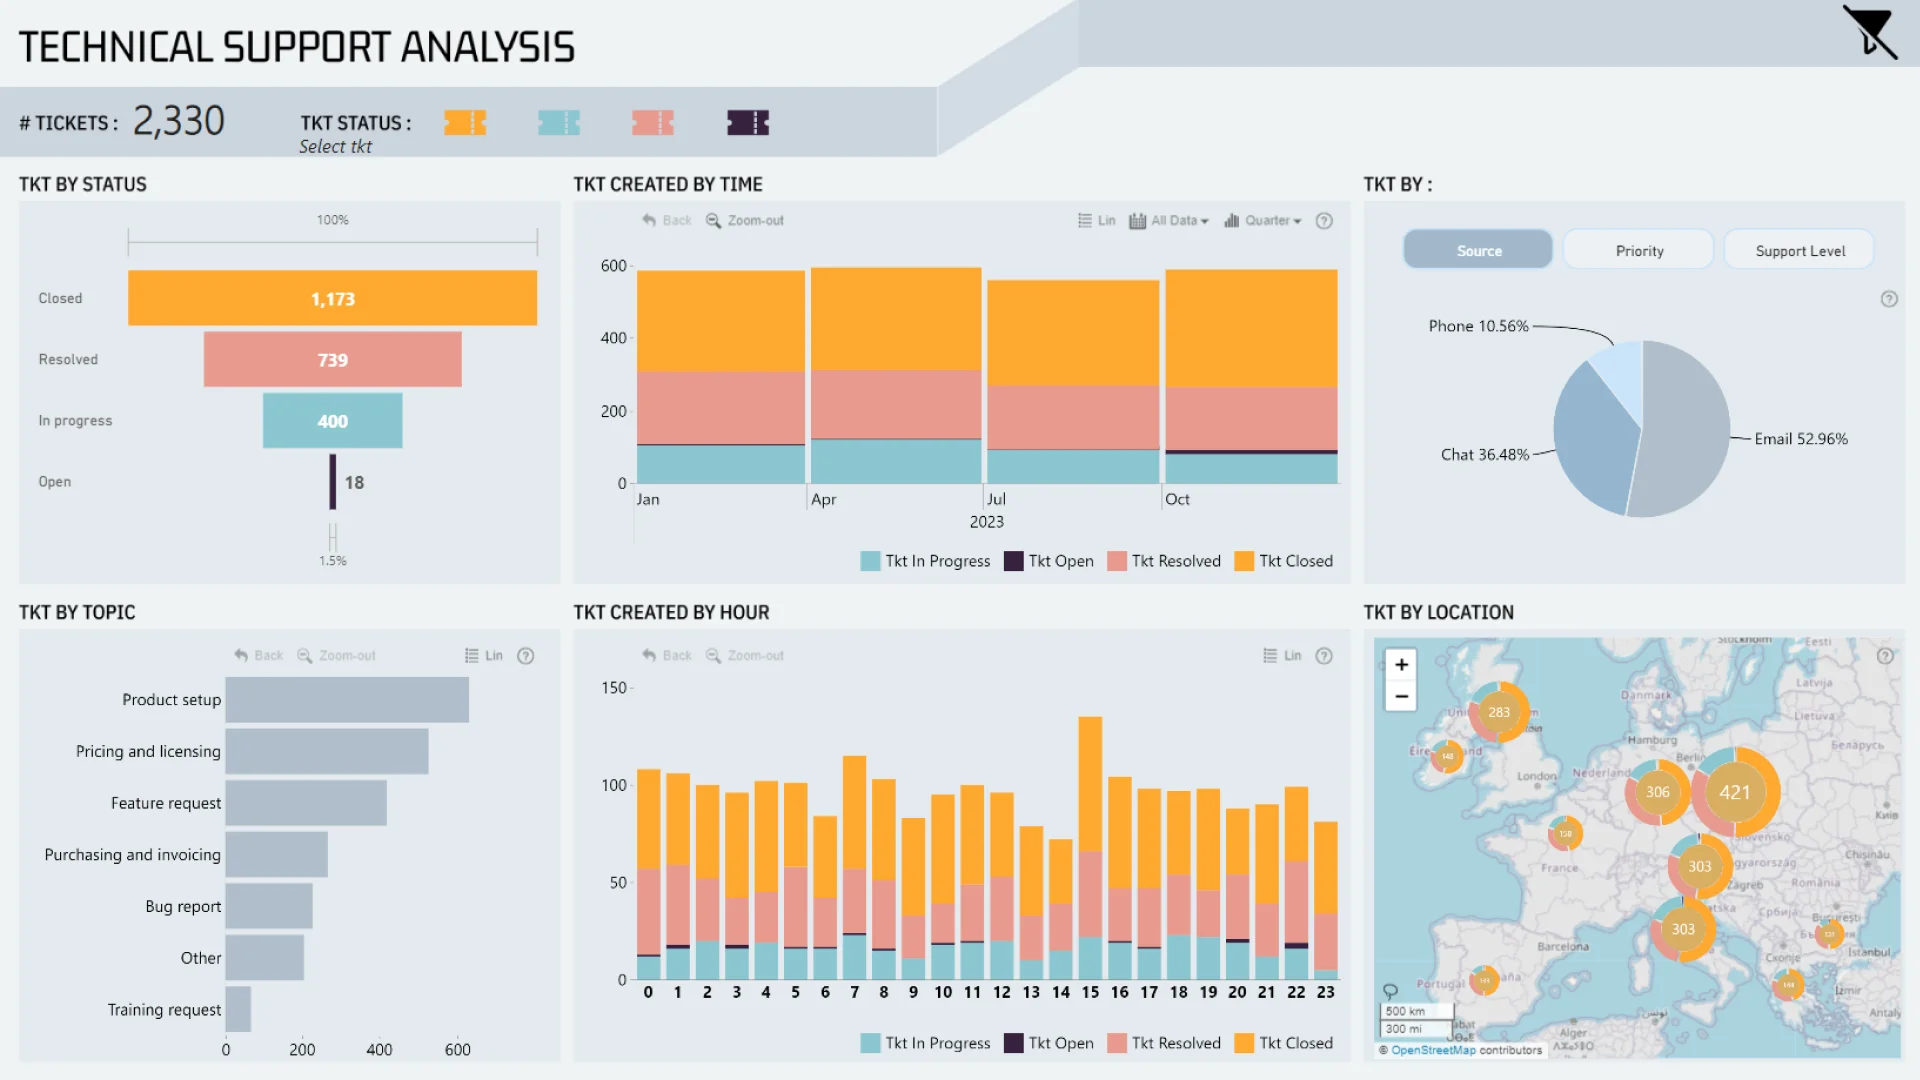Select the orange Closed ticket status icon
The height and width of the screenshot is (1080, 1920).
pos(465,123)
